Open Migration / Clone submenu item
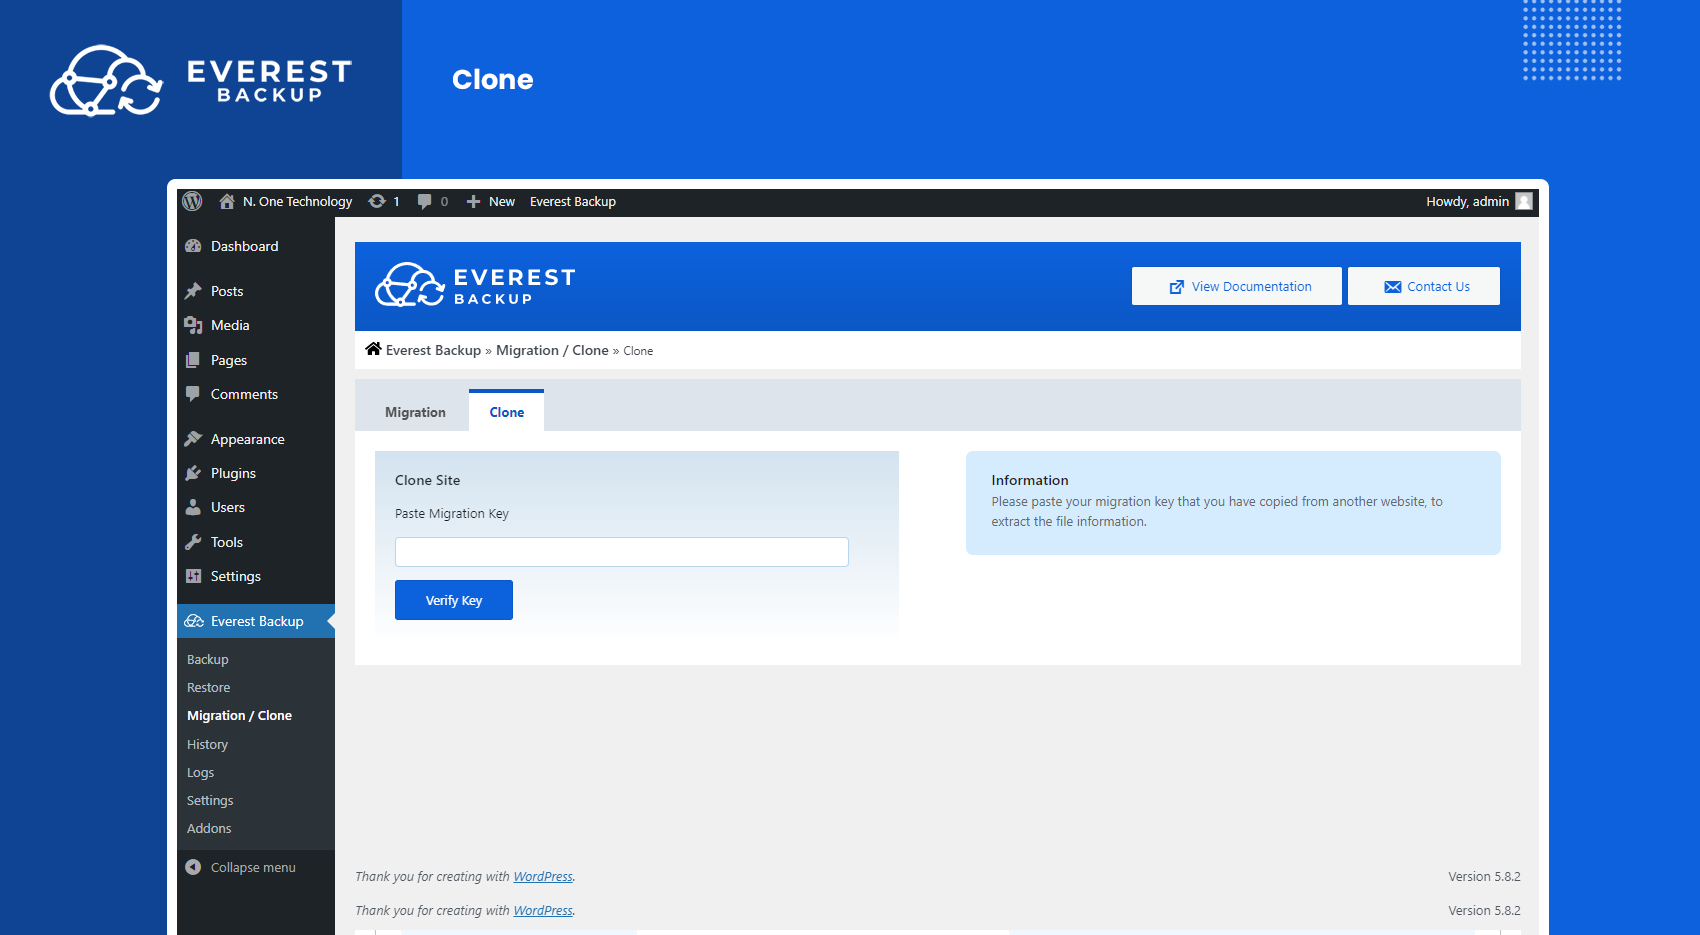The height and width of the screenshot is (935, 1700). click(239, 715)
